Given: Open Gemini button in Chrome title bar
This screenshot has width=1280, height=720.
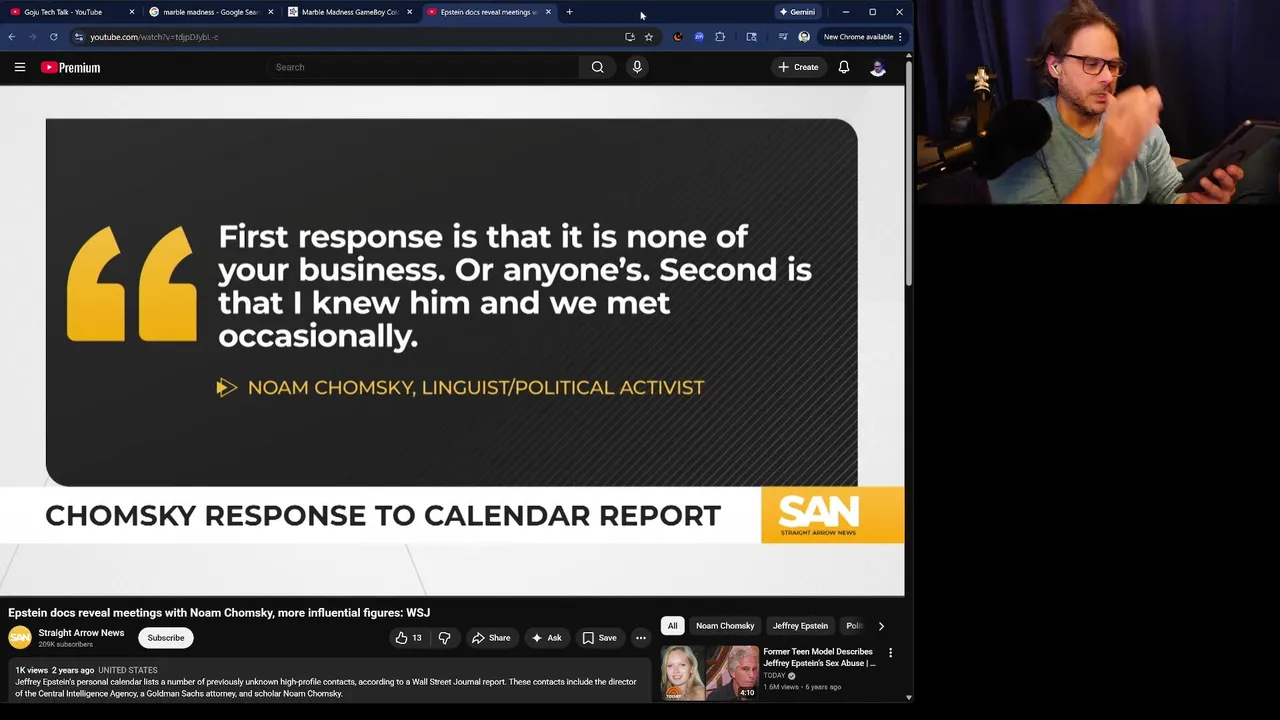Looking at the screenshot, I should coord(797,12).
